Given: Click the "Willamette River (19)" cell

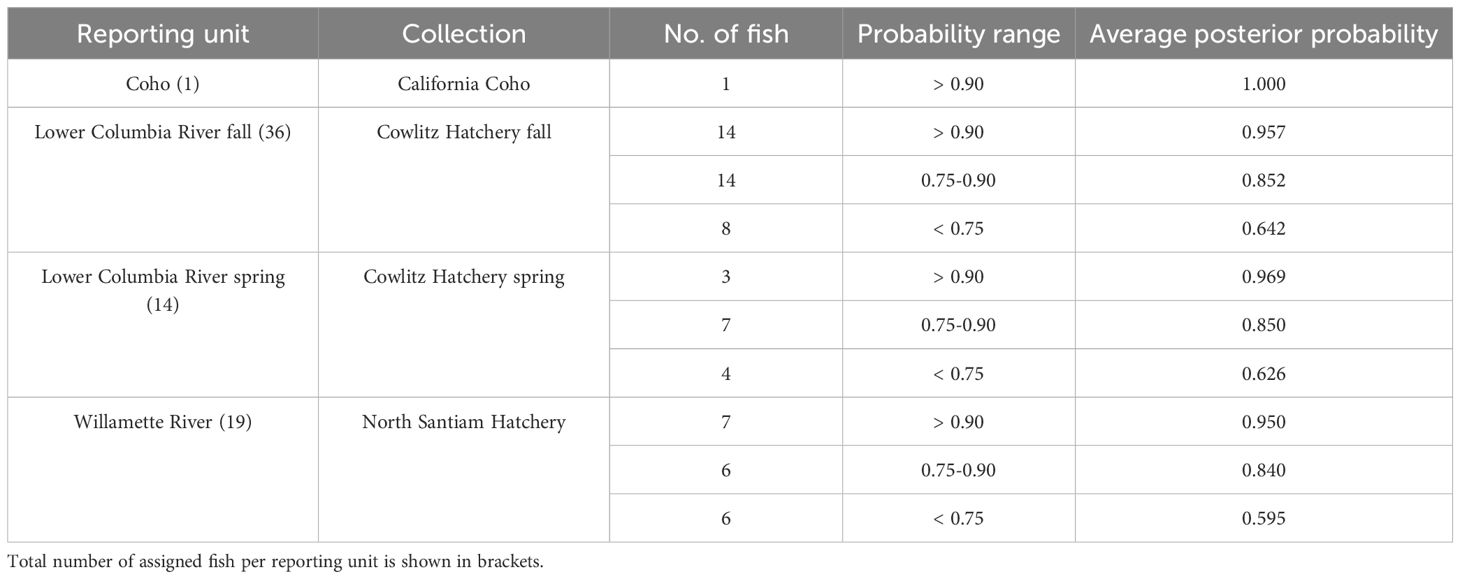Looking at the screenshot, I should point(162,422).
